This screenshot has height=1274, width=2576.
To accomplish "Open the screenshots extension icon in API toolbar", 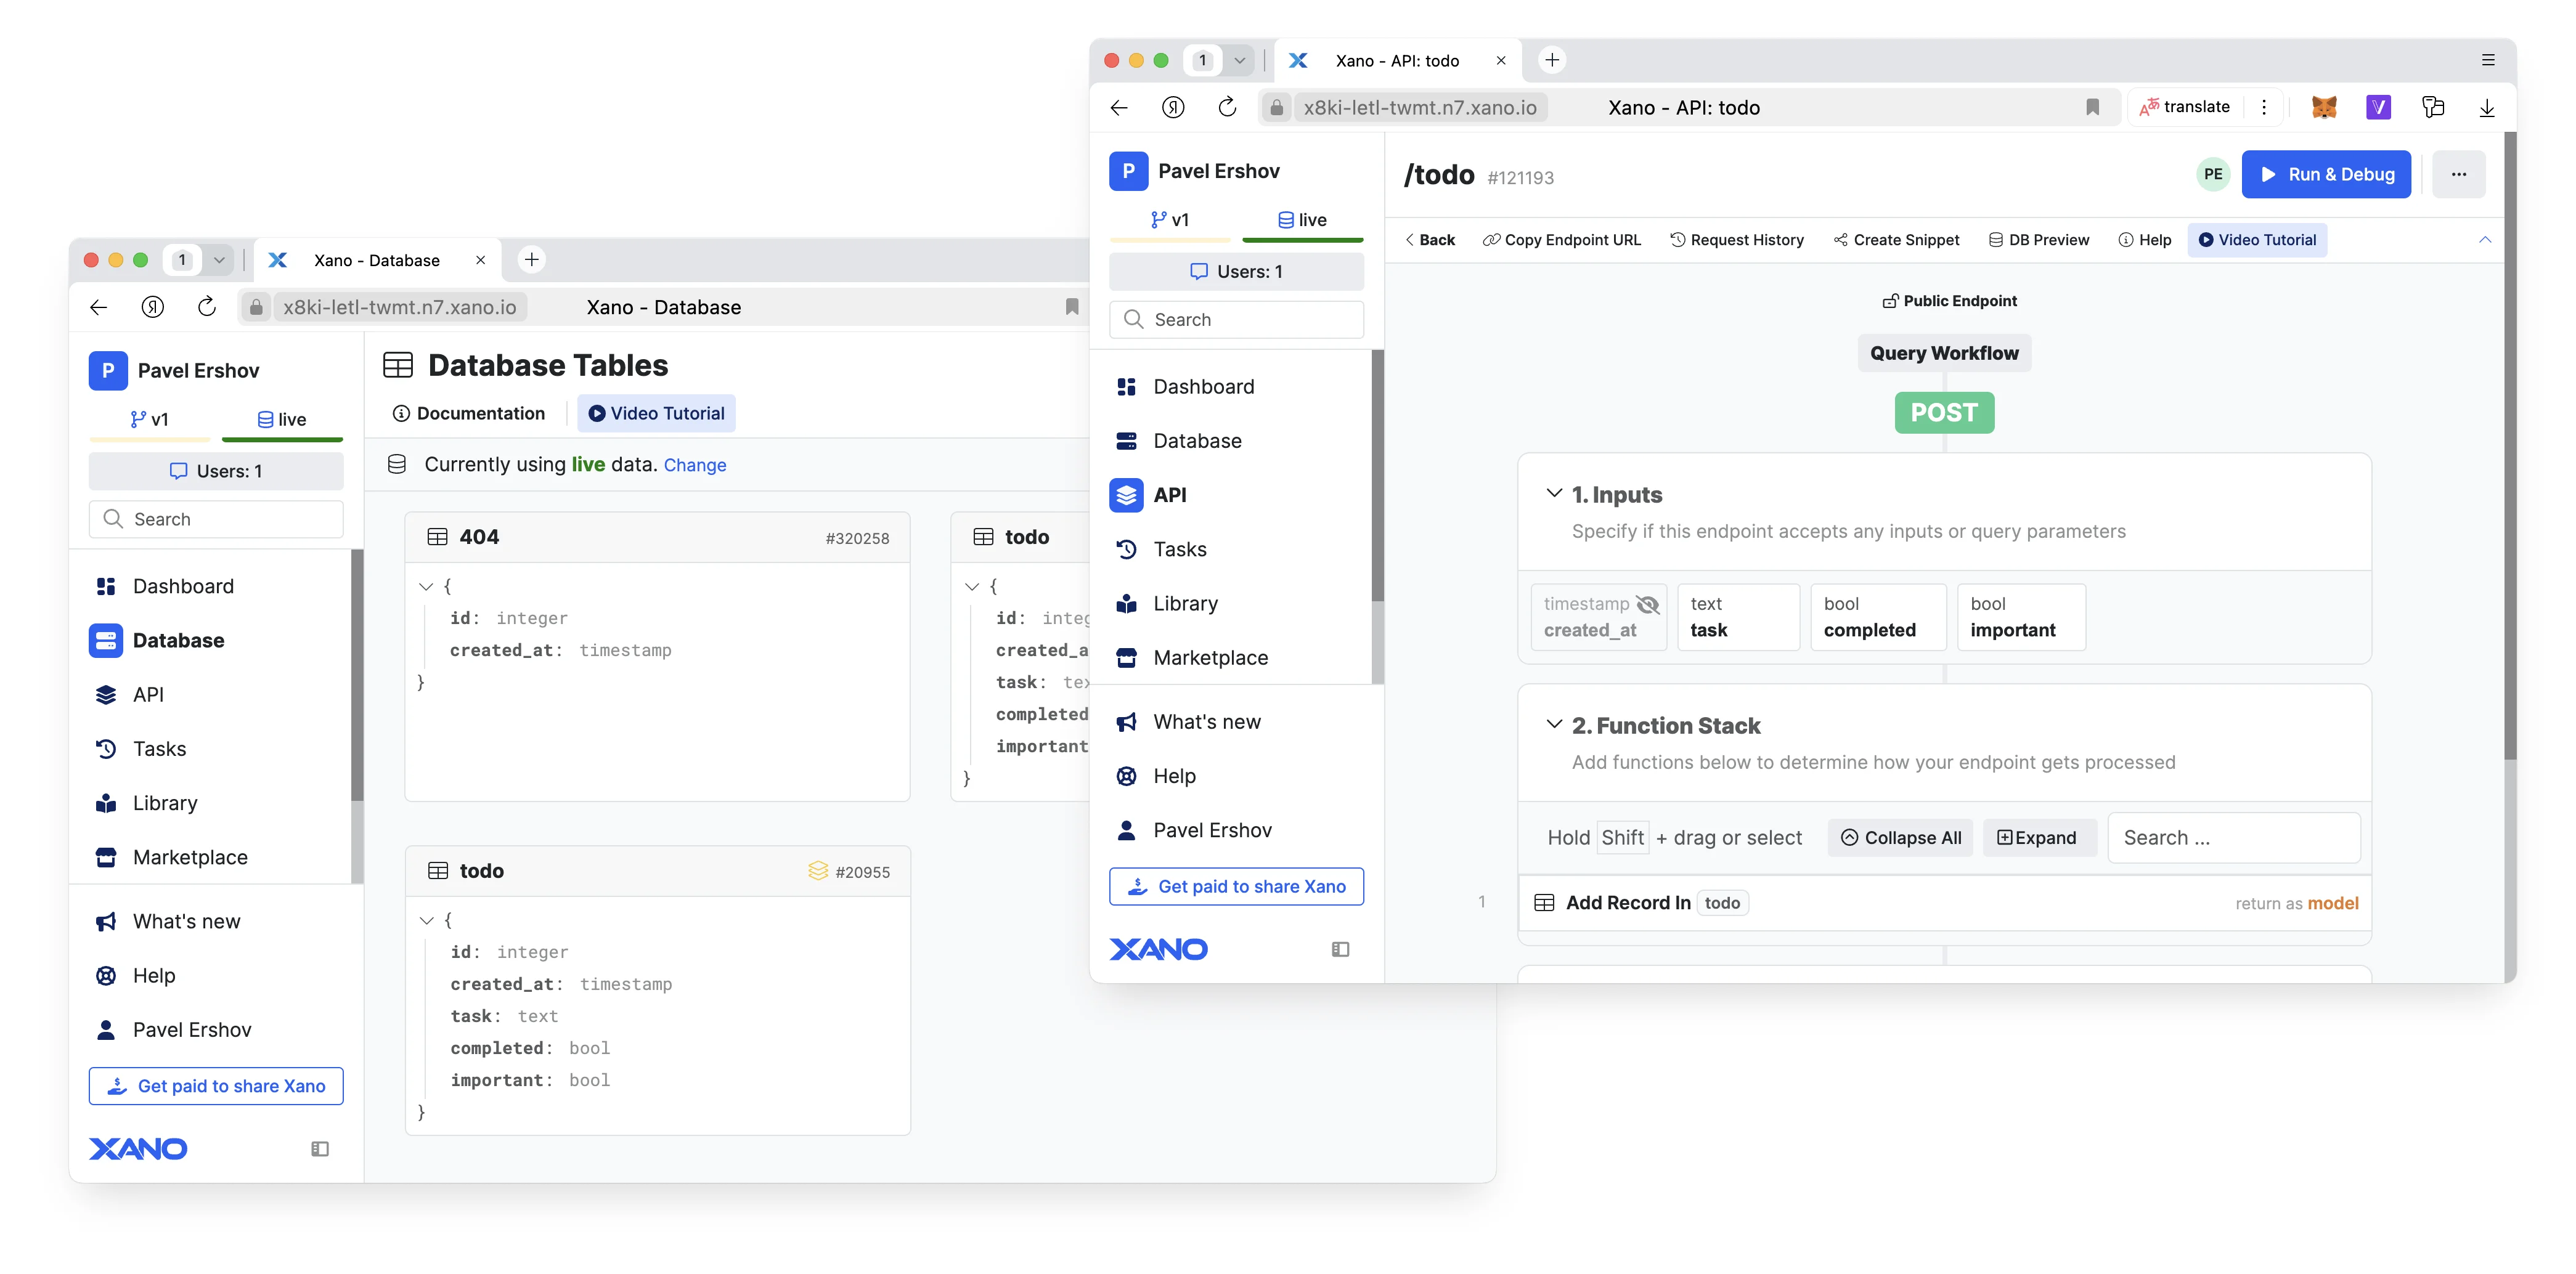I will 2432,107.
